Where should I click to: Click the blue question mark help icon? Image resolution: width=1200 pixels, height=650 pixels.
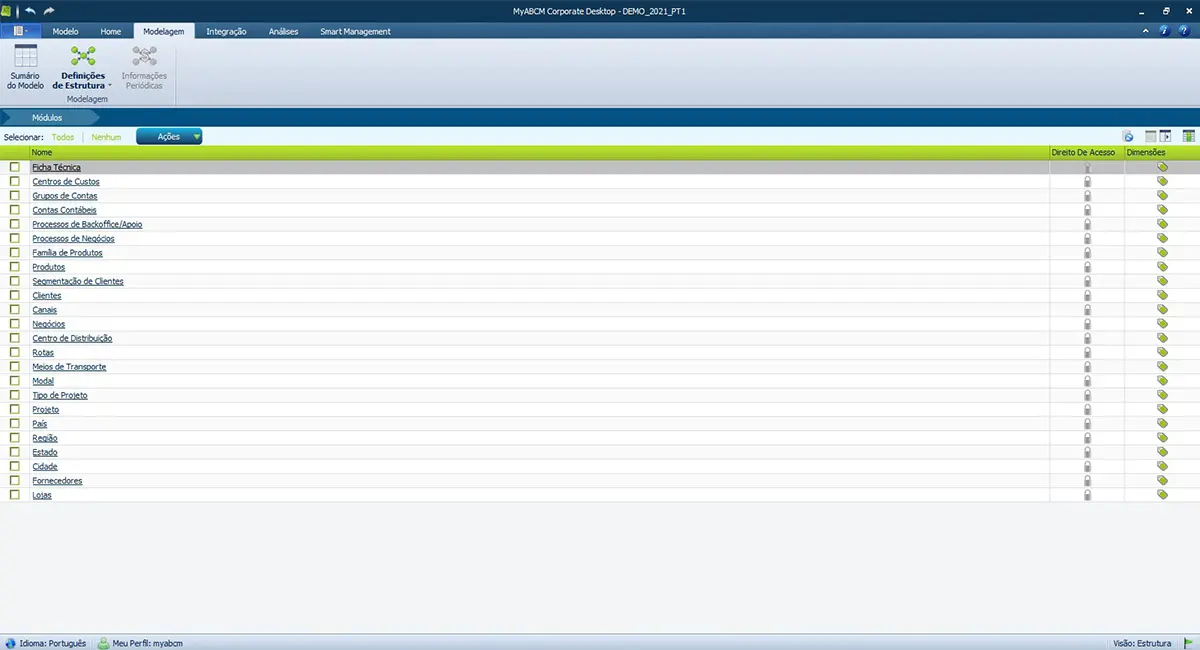1164,31
